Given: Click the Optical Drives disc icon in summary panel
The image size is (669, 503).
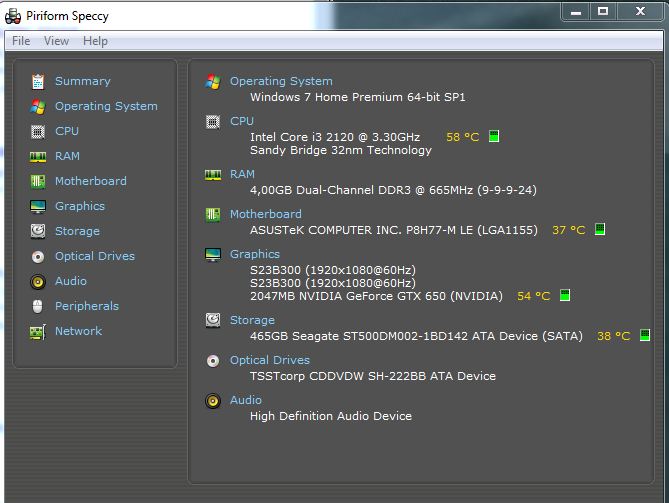Looking at the screenshot, I should [x=212, y=361].
